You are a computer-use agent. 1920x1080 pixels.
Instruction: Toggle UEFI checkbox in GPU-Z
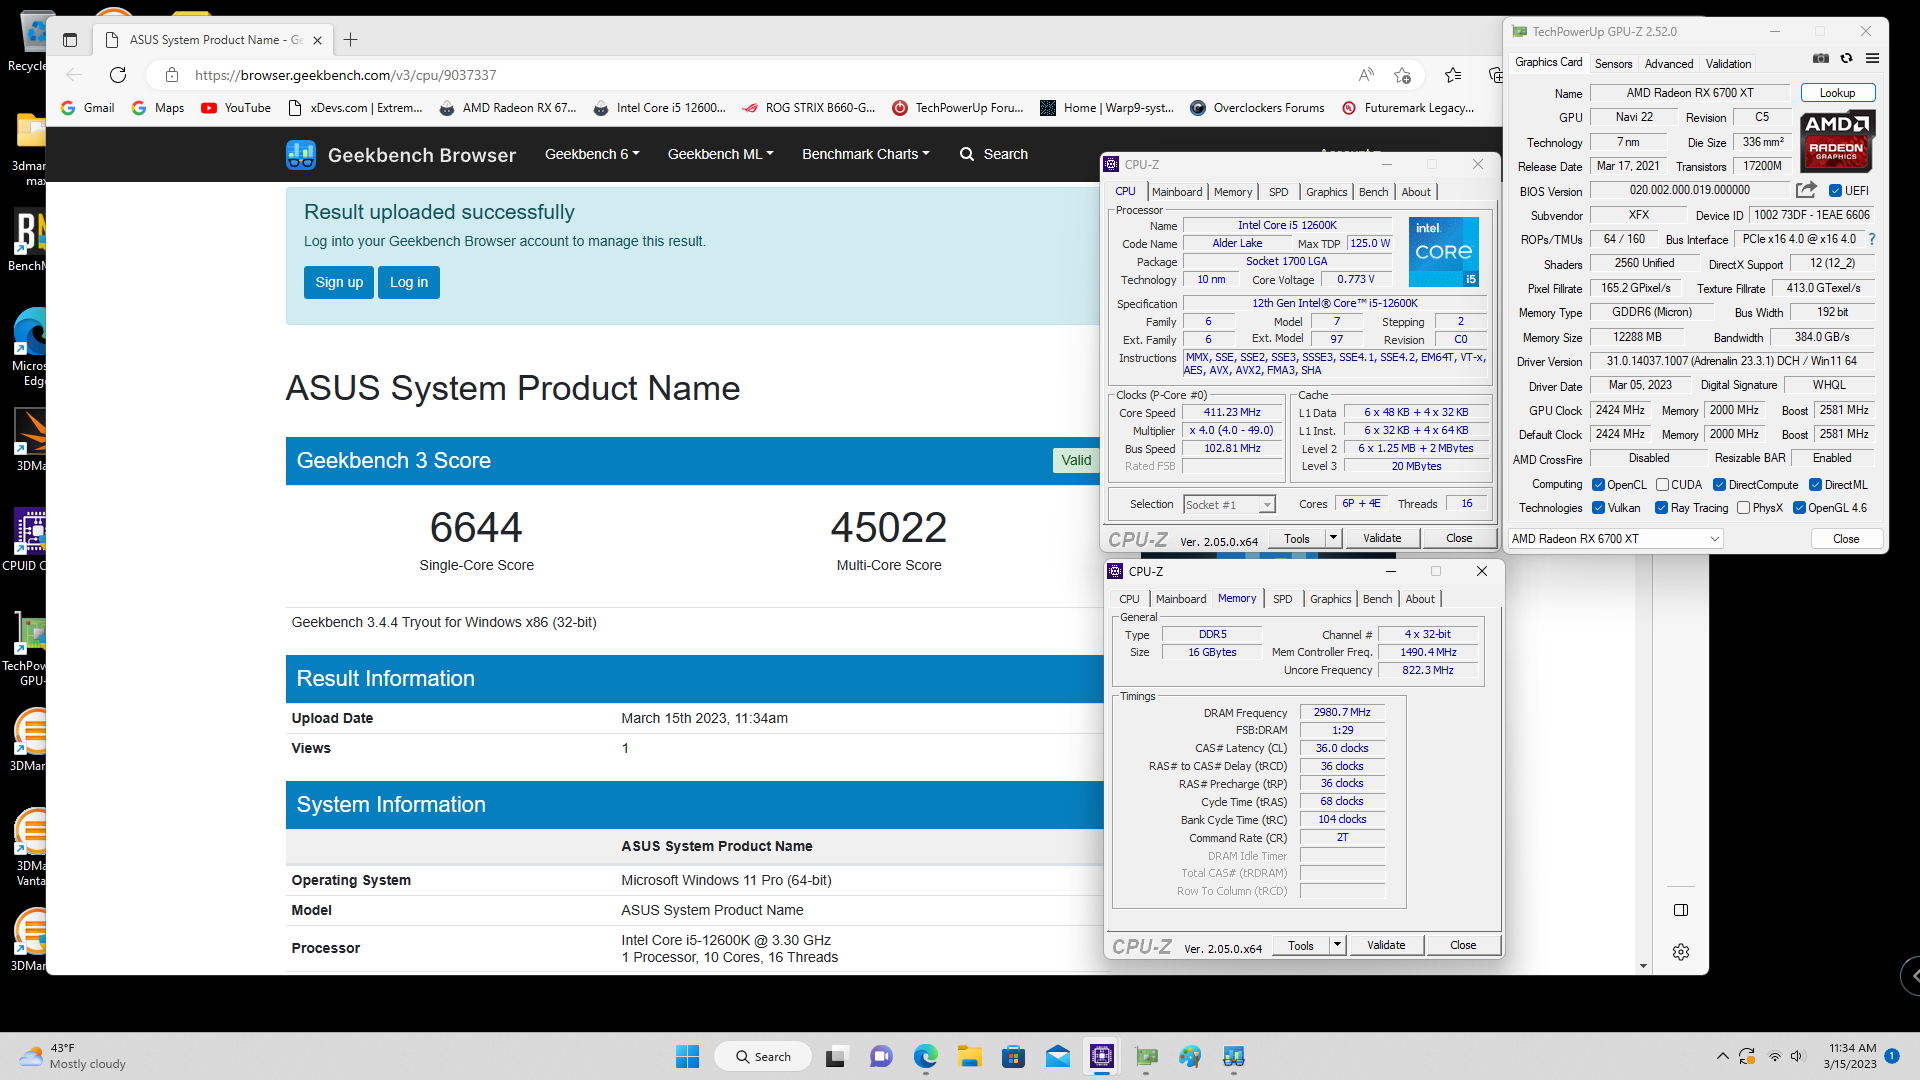(x=1835, y=191)
